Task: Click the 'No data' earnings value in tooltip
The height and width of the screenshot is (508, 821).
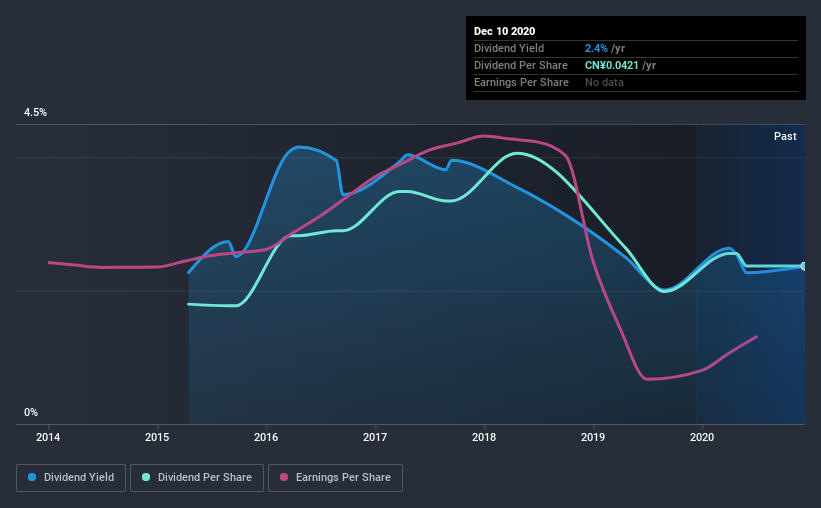Action: point(604,82)
